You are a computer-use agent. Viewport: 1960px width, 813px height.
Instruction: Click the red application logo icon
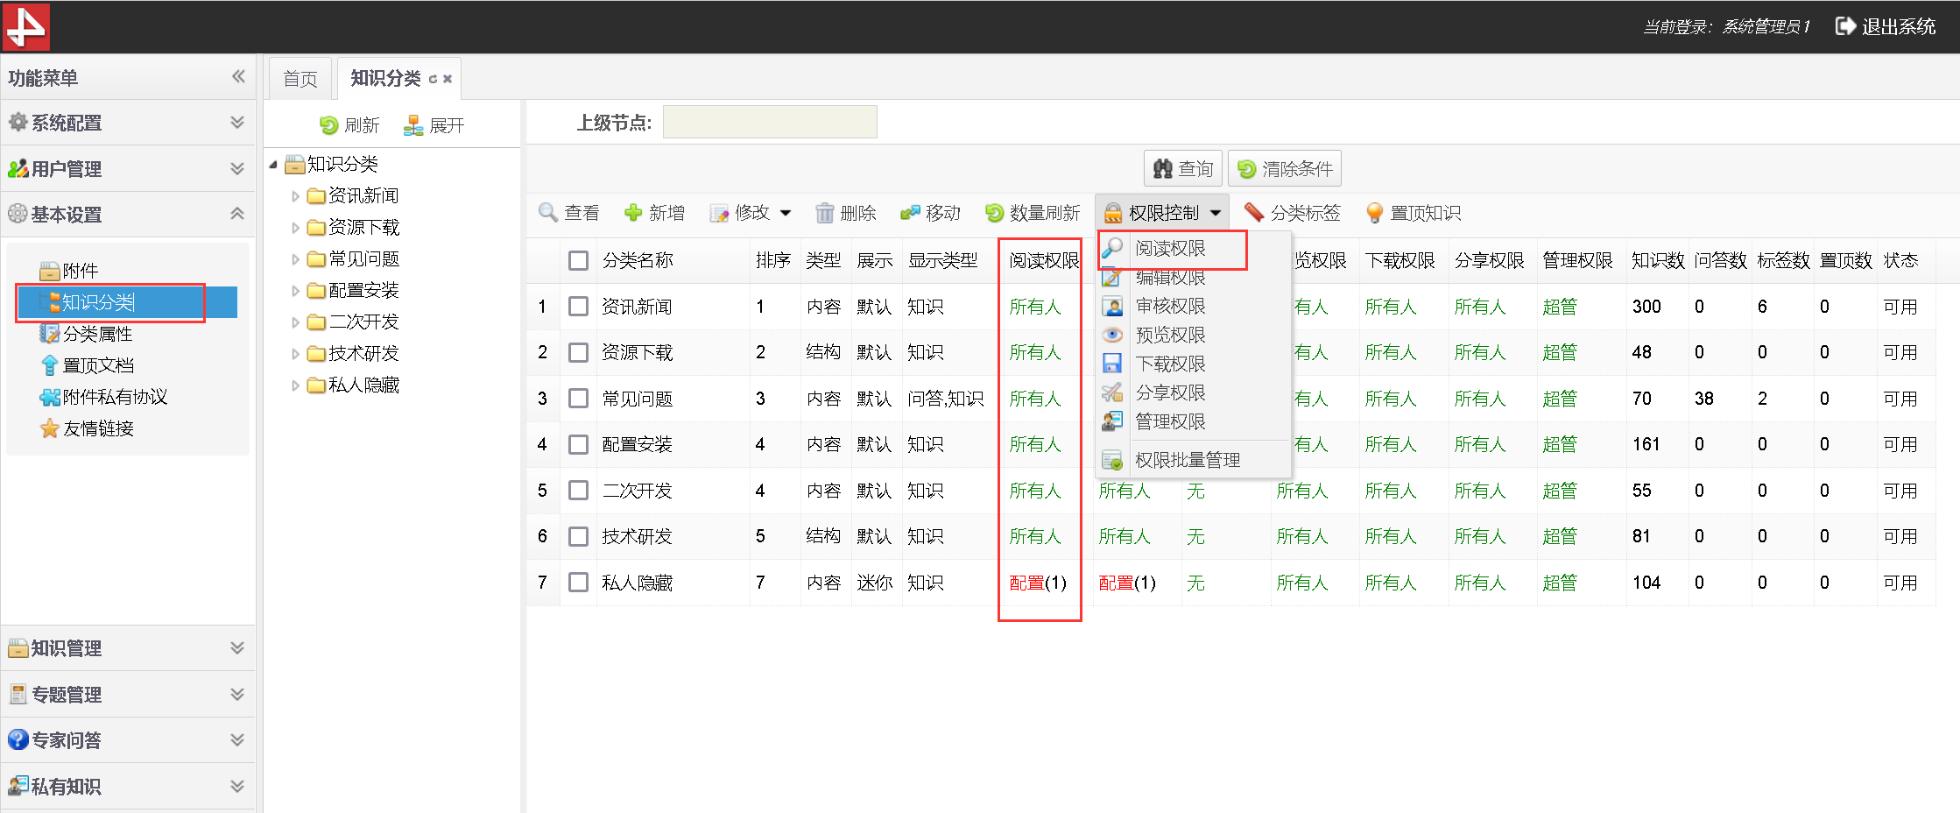pyautogui.click(x=26, y=26)
